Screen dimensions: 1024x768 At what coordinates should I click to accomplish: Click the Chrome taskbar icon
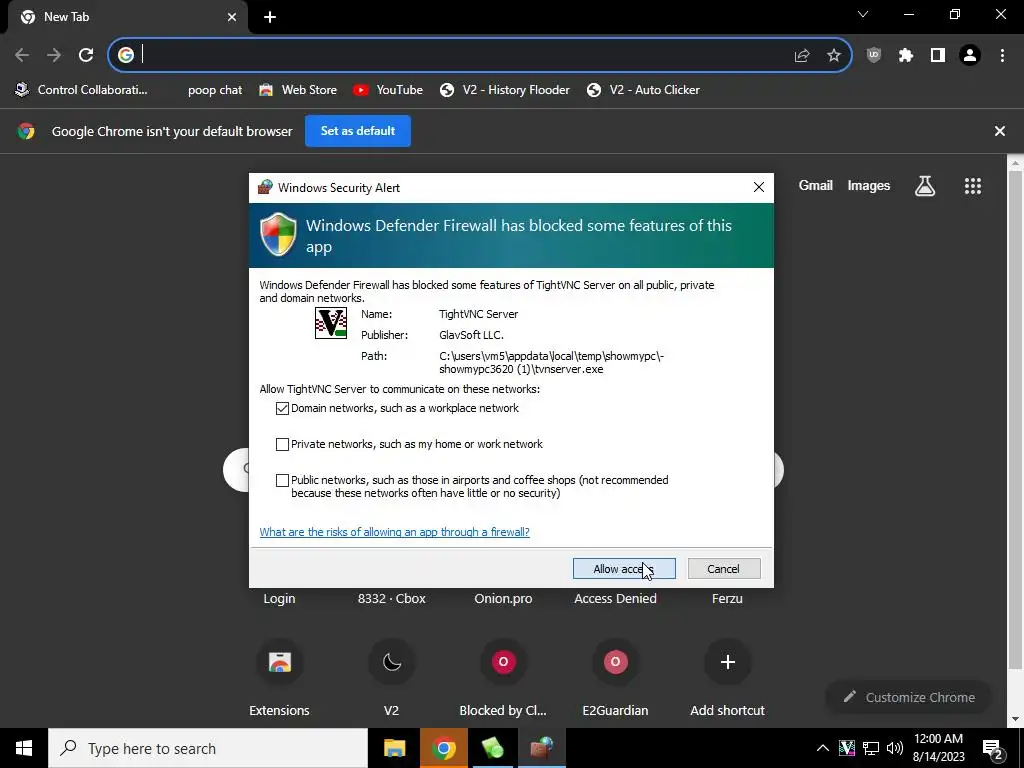pyautogui.click(x=443, y=748)
